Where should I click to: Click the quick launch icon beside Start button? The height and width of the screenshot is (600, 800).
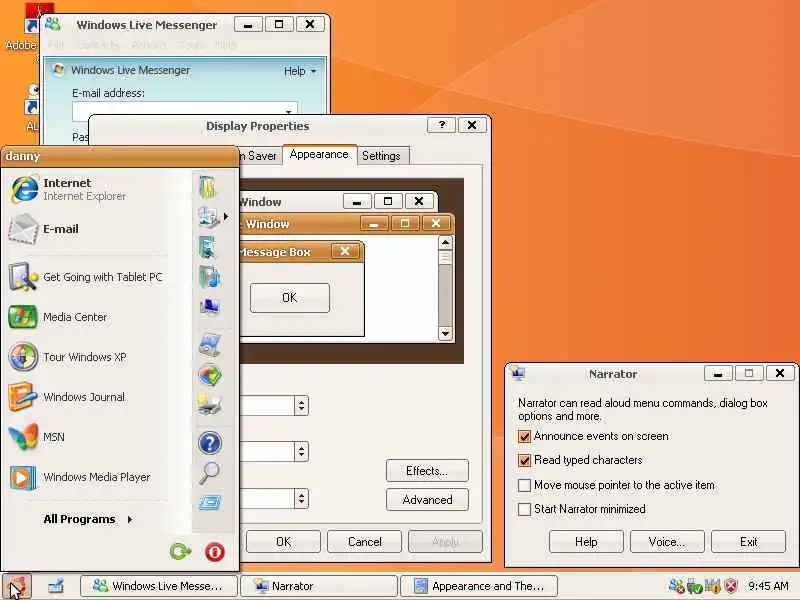55,586
